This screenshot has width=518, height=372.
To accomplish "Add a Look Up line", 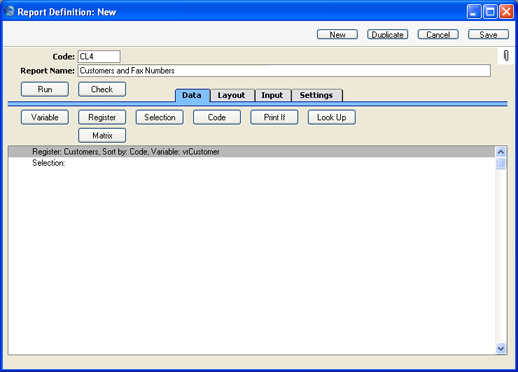I will pyautogui.click(x=332, y=117).
